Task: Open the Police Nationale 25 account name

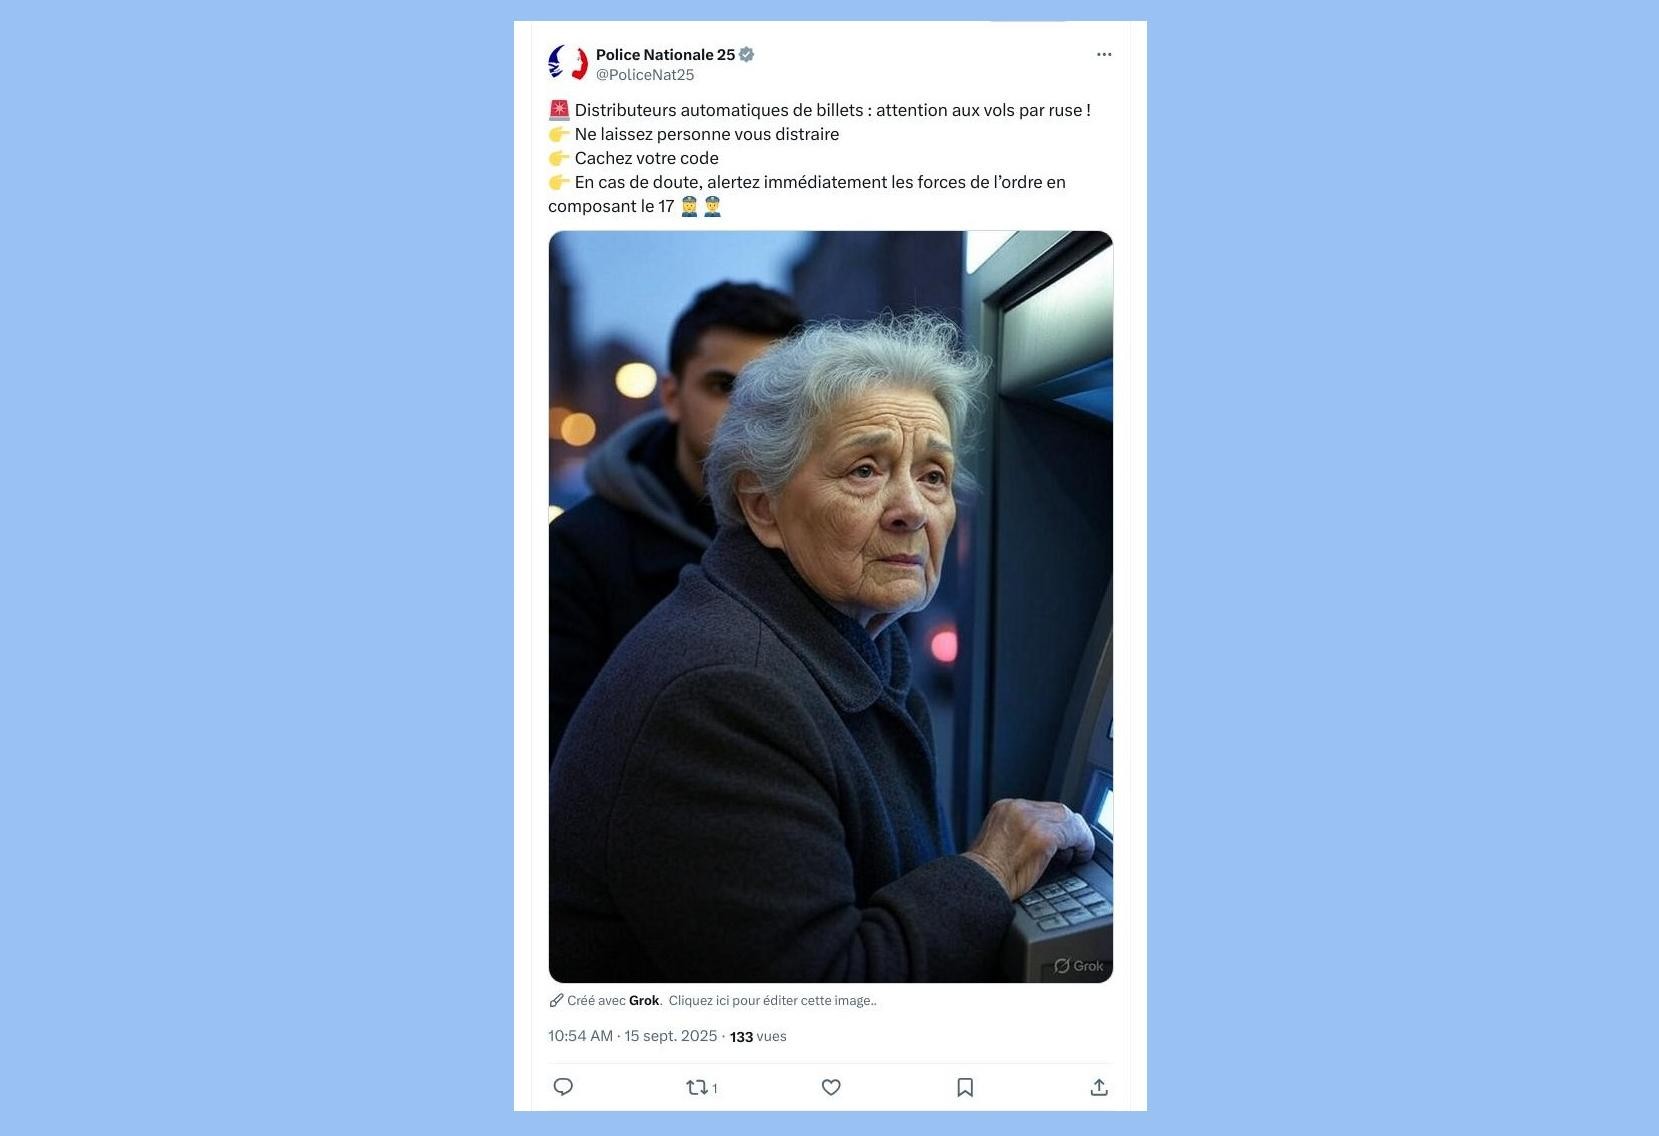Action: [665, 55]
